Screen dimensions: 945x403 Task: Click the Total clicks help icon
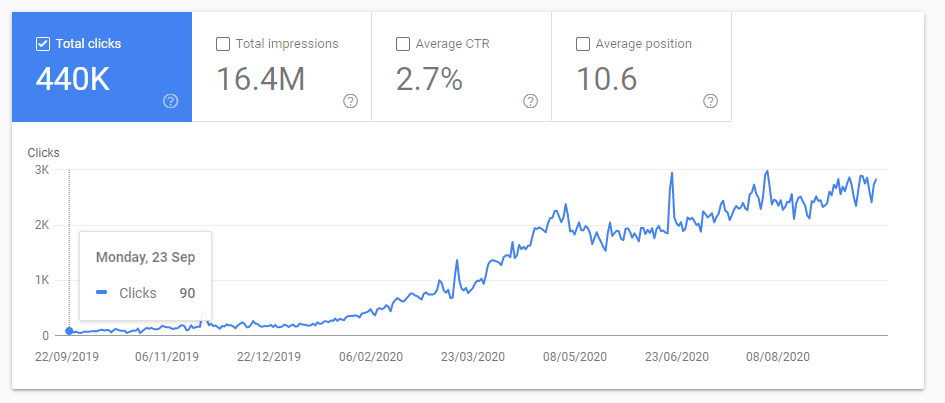pos(170,101)
